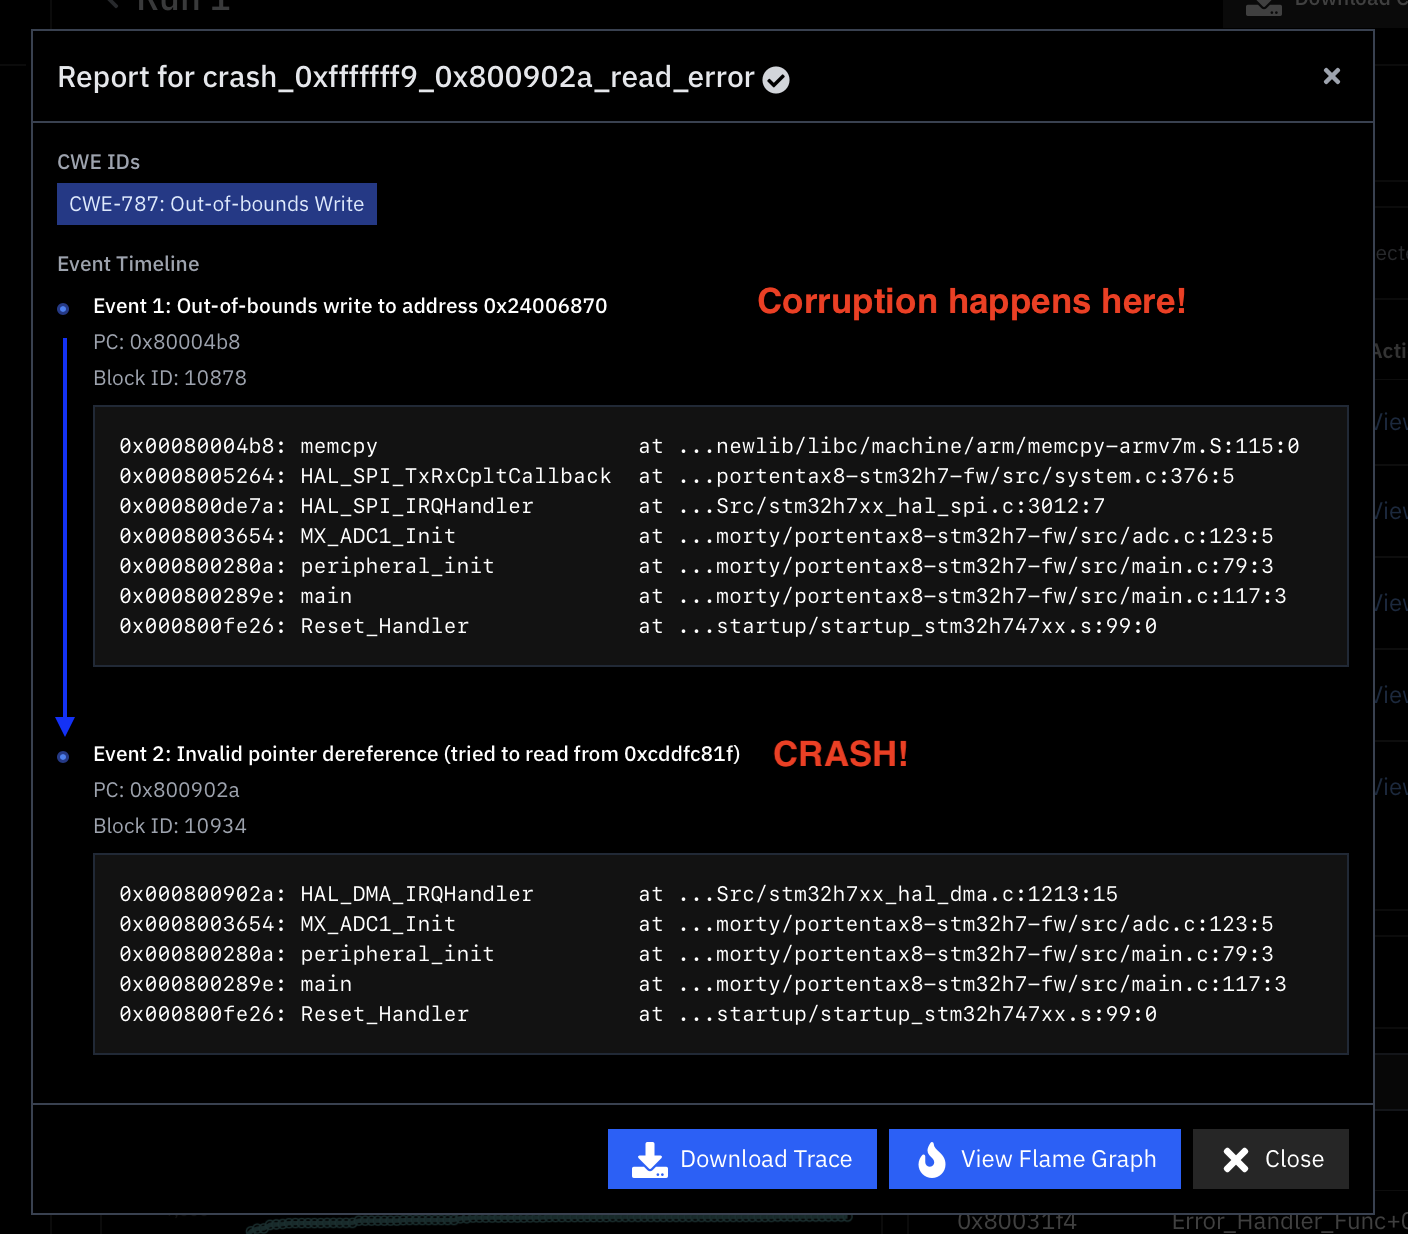The width and height of the screenshot is (1408, 1234).
Task: Open the Run 1 page behind the dialog
Action: tap(183, 7)
